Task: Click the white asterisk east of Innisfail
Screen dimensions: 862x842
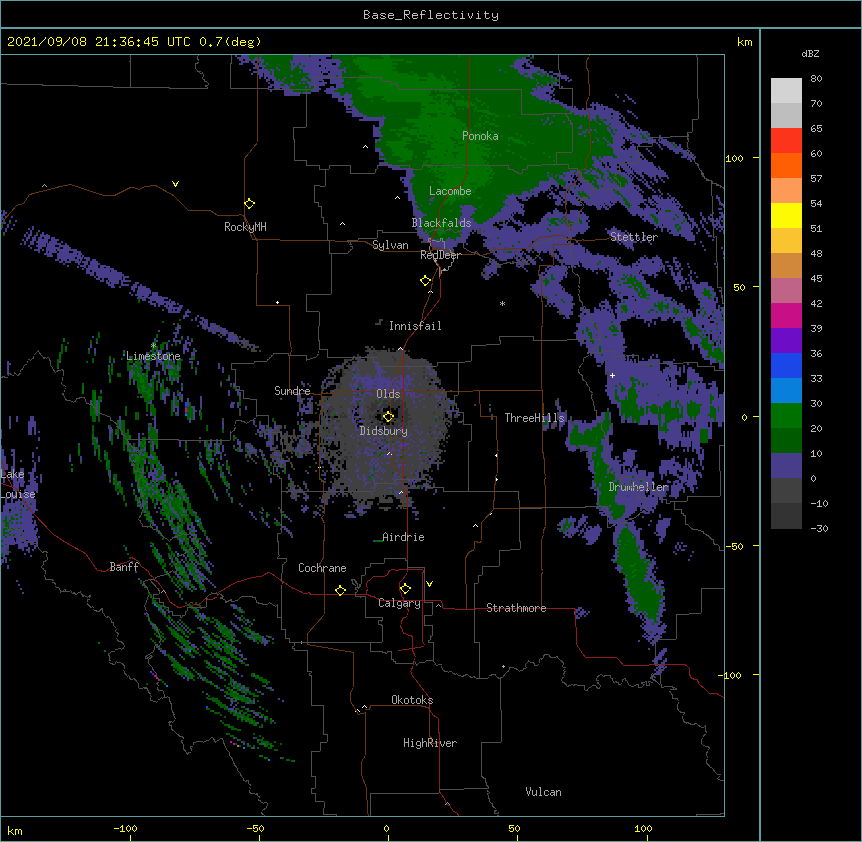Action: tap(502, 303)
